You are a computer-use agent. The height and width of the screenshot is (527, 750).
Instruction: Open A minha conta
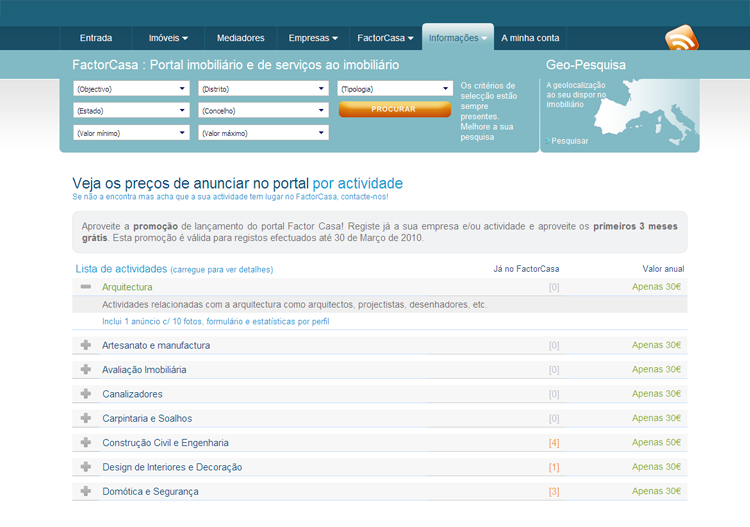[530, 38]
